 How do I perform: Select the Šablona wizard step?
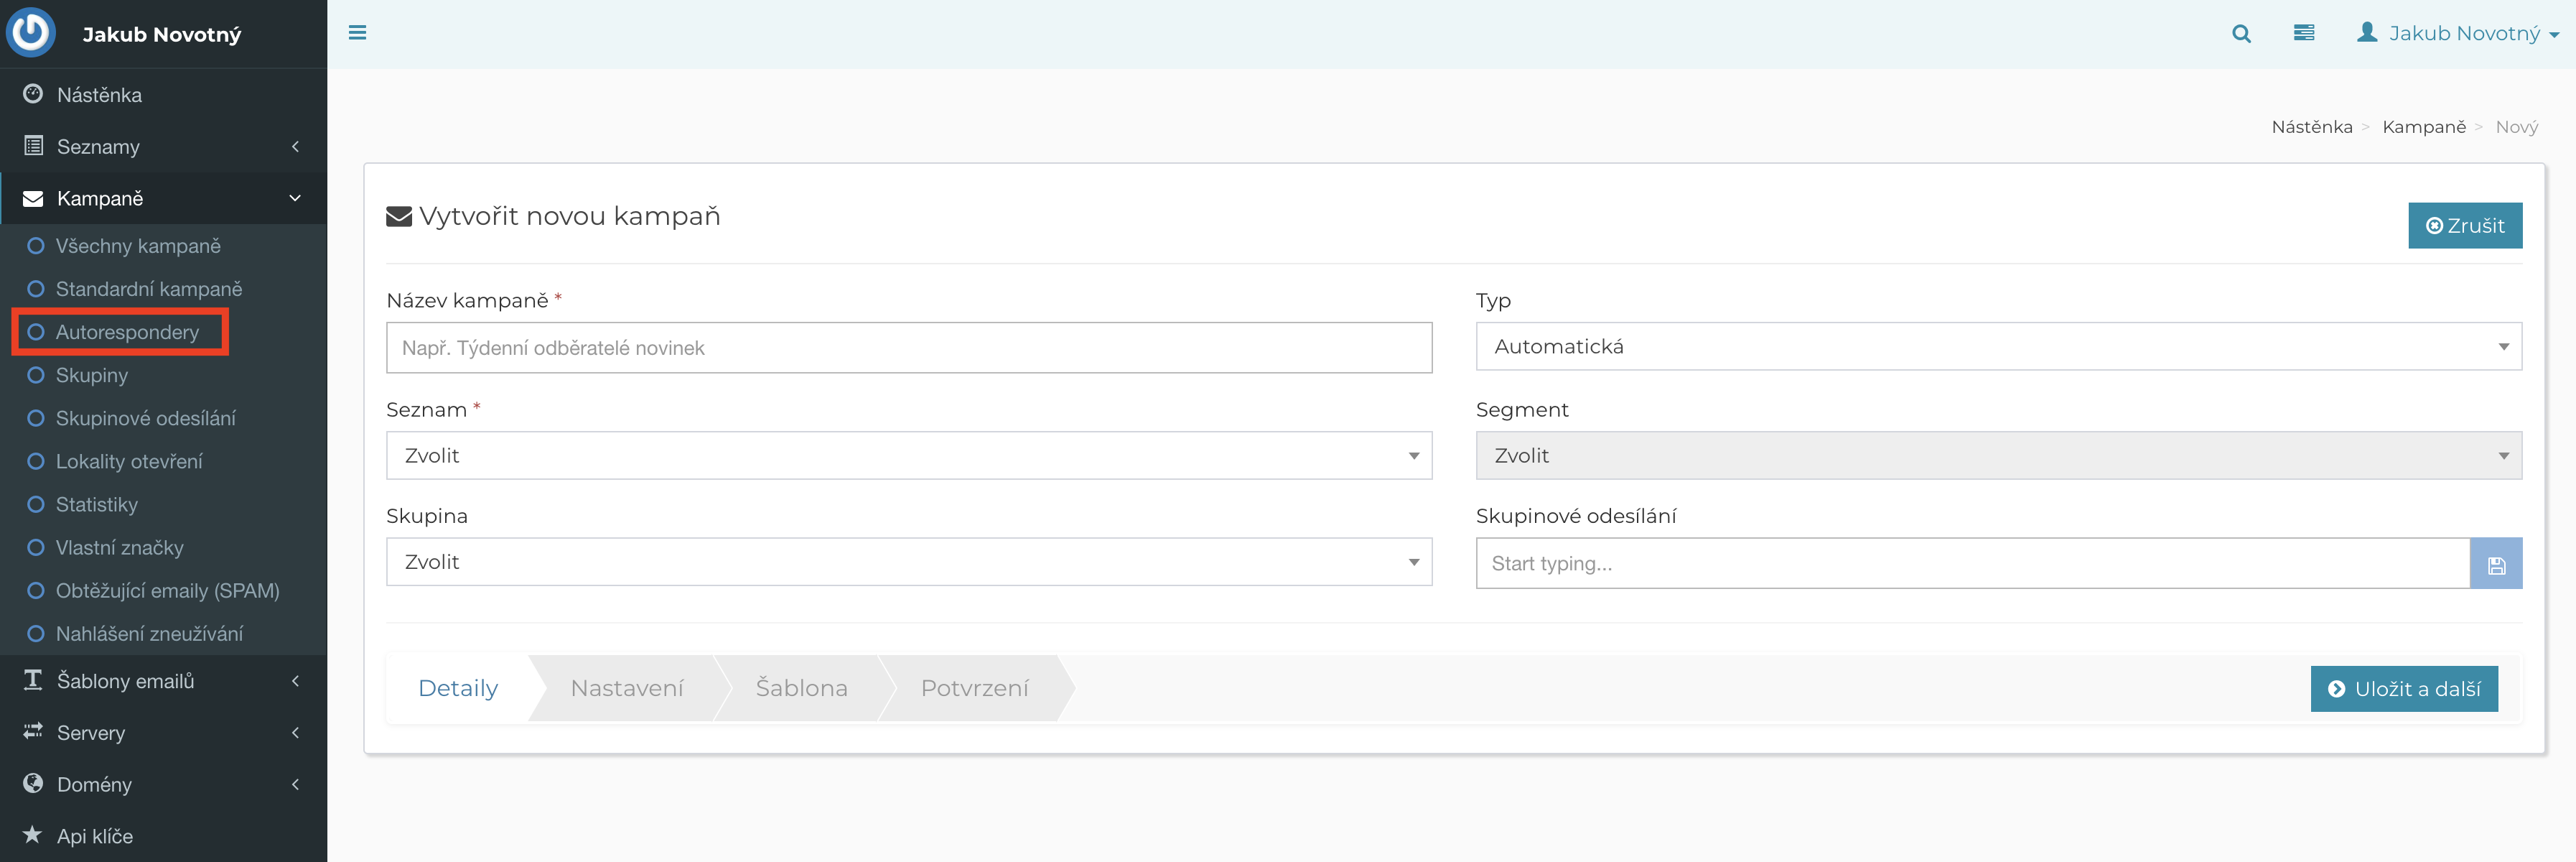pos(801,688)
